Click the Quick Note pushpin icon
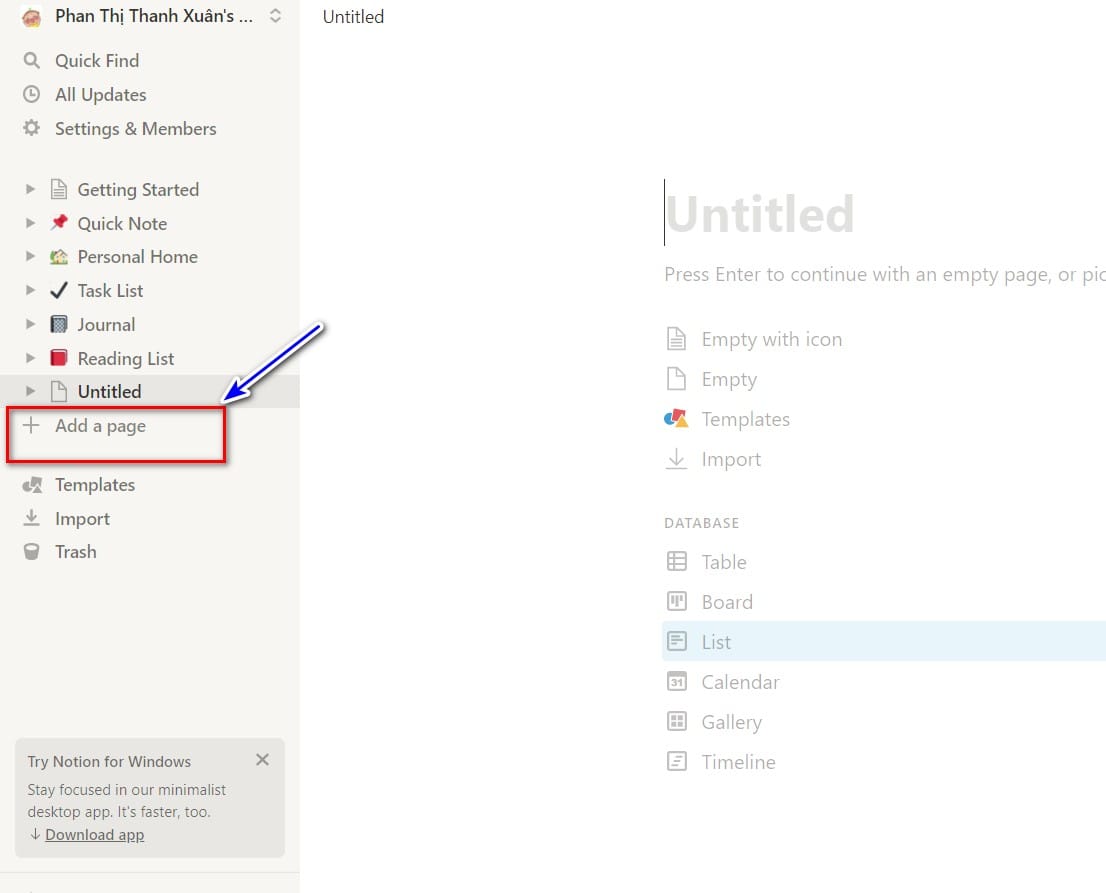This screenshot has width=1106, height=893. point(59,223)
